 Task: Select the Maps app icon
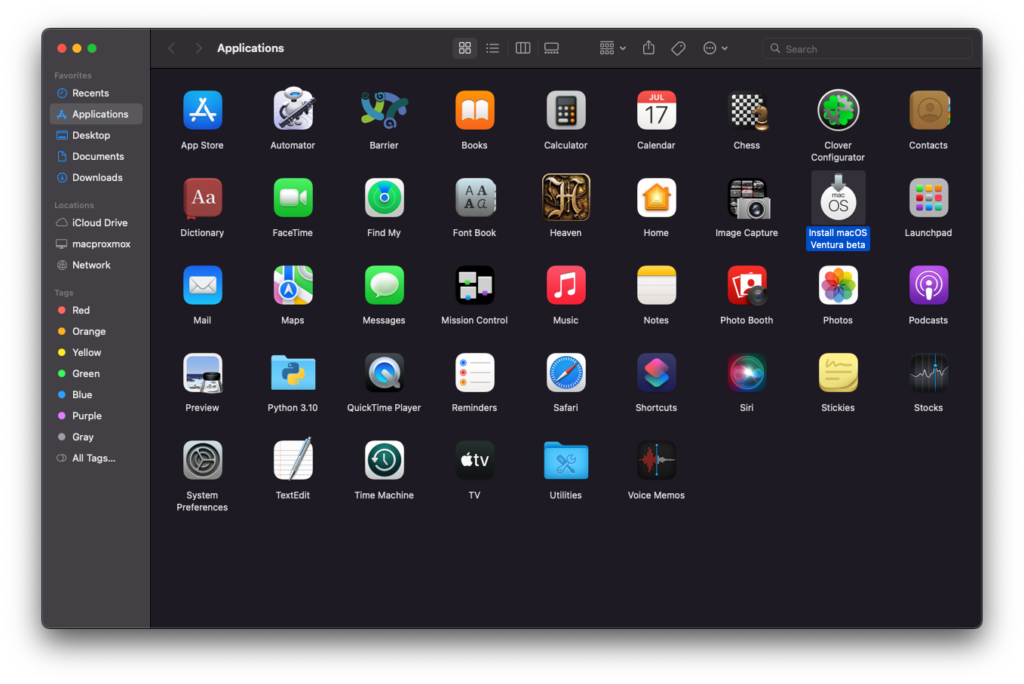pyautogui.click(x=293, y=285)
